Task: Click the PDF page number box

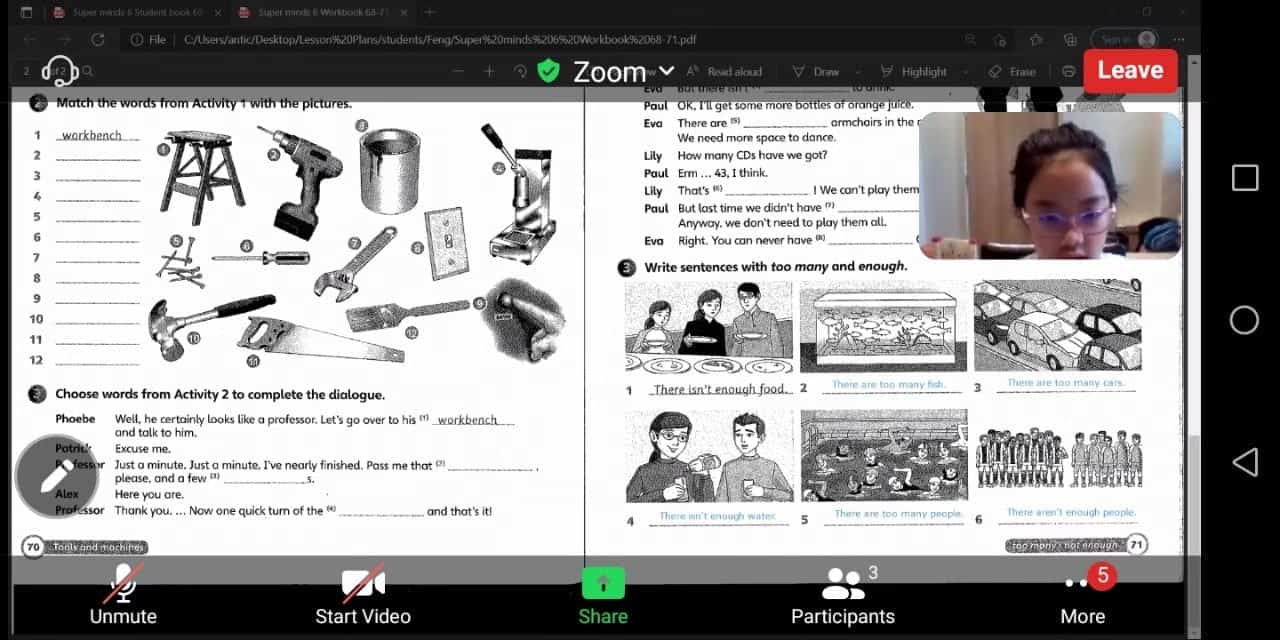Action: [x=27, y=71]
